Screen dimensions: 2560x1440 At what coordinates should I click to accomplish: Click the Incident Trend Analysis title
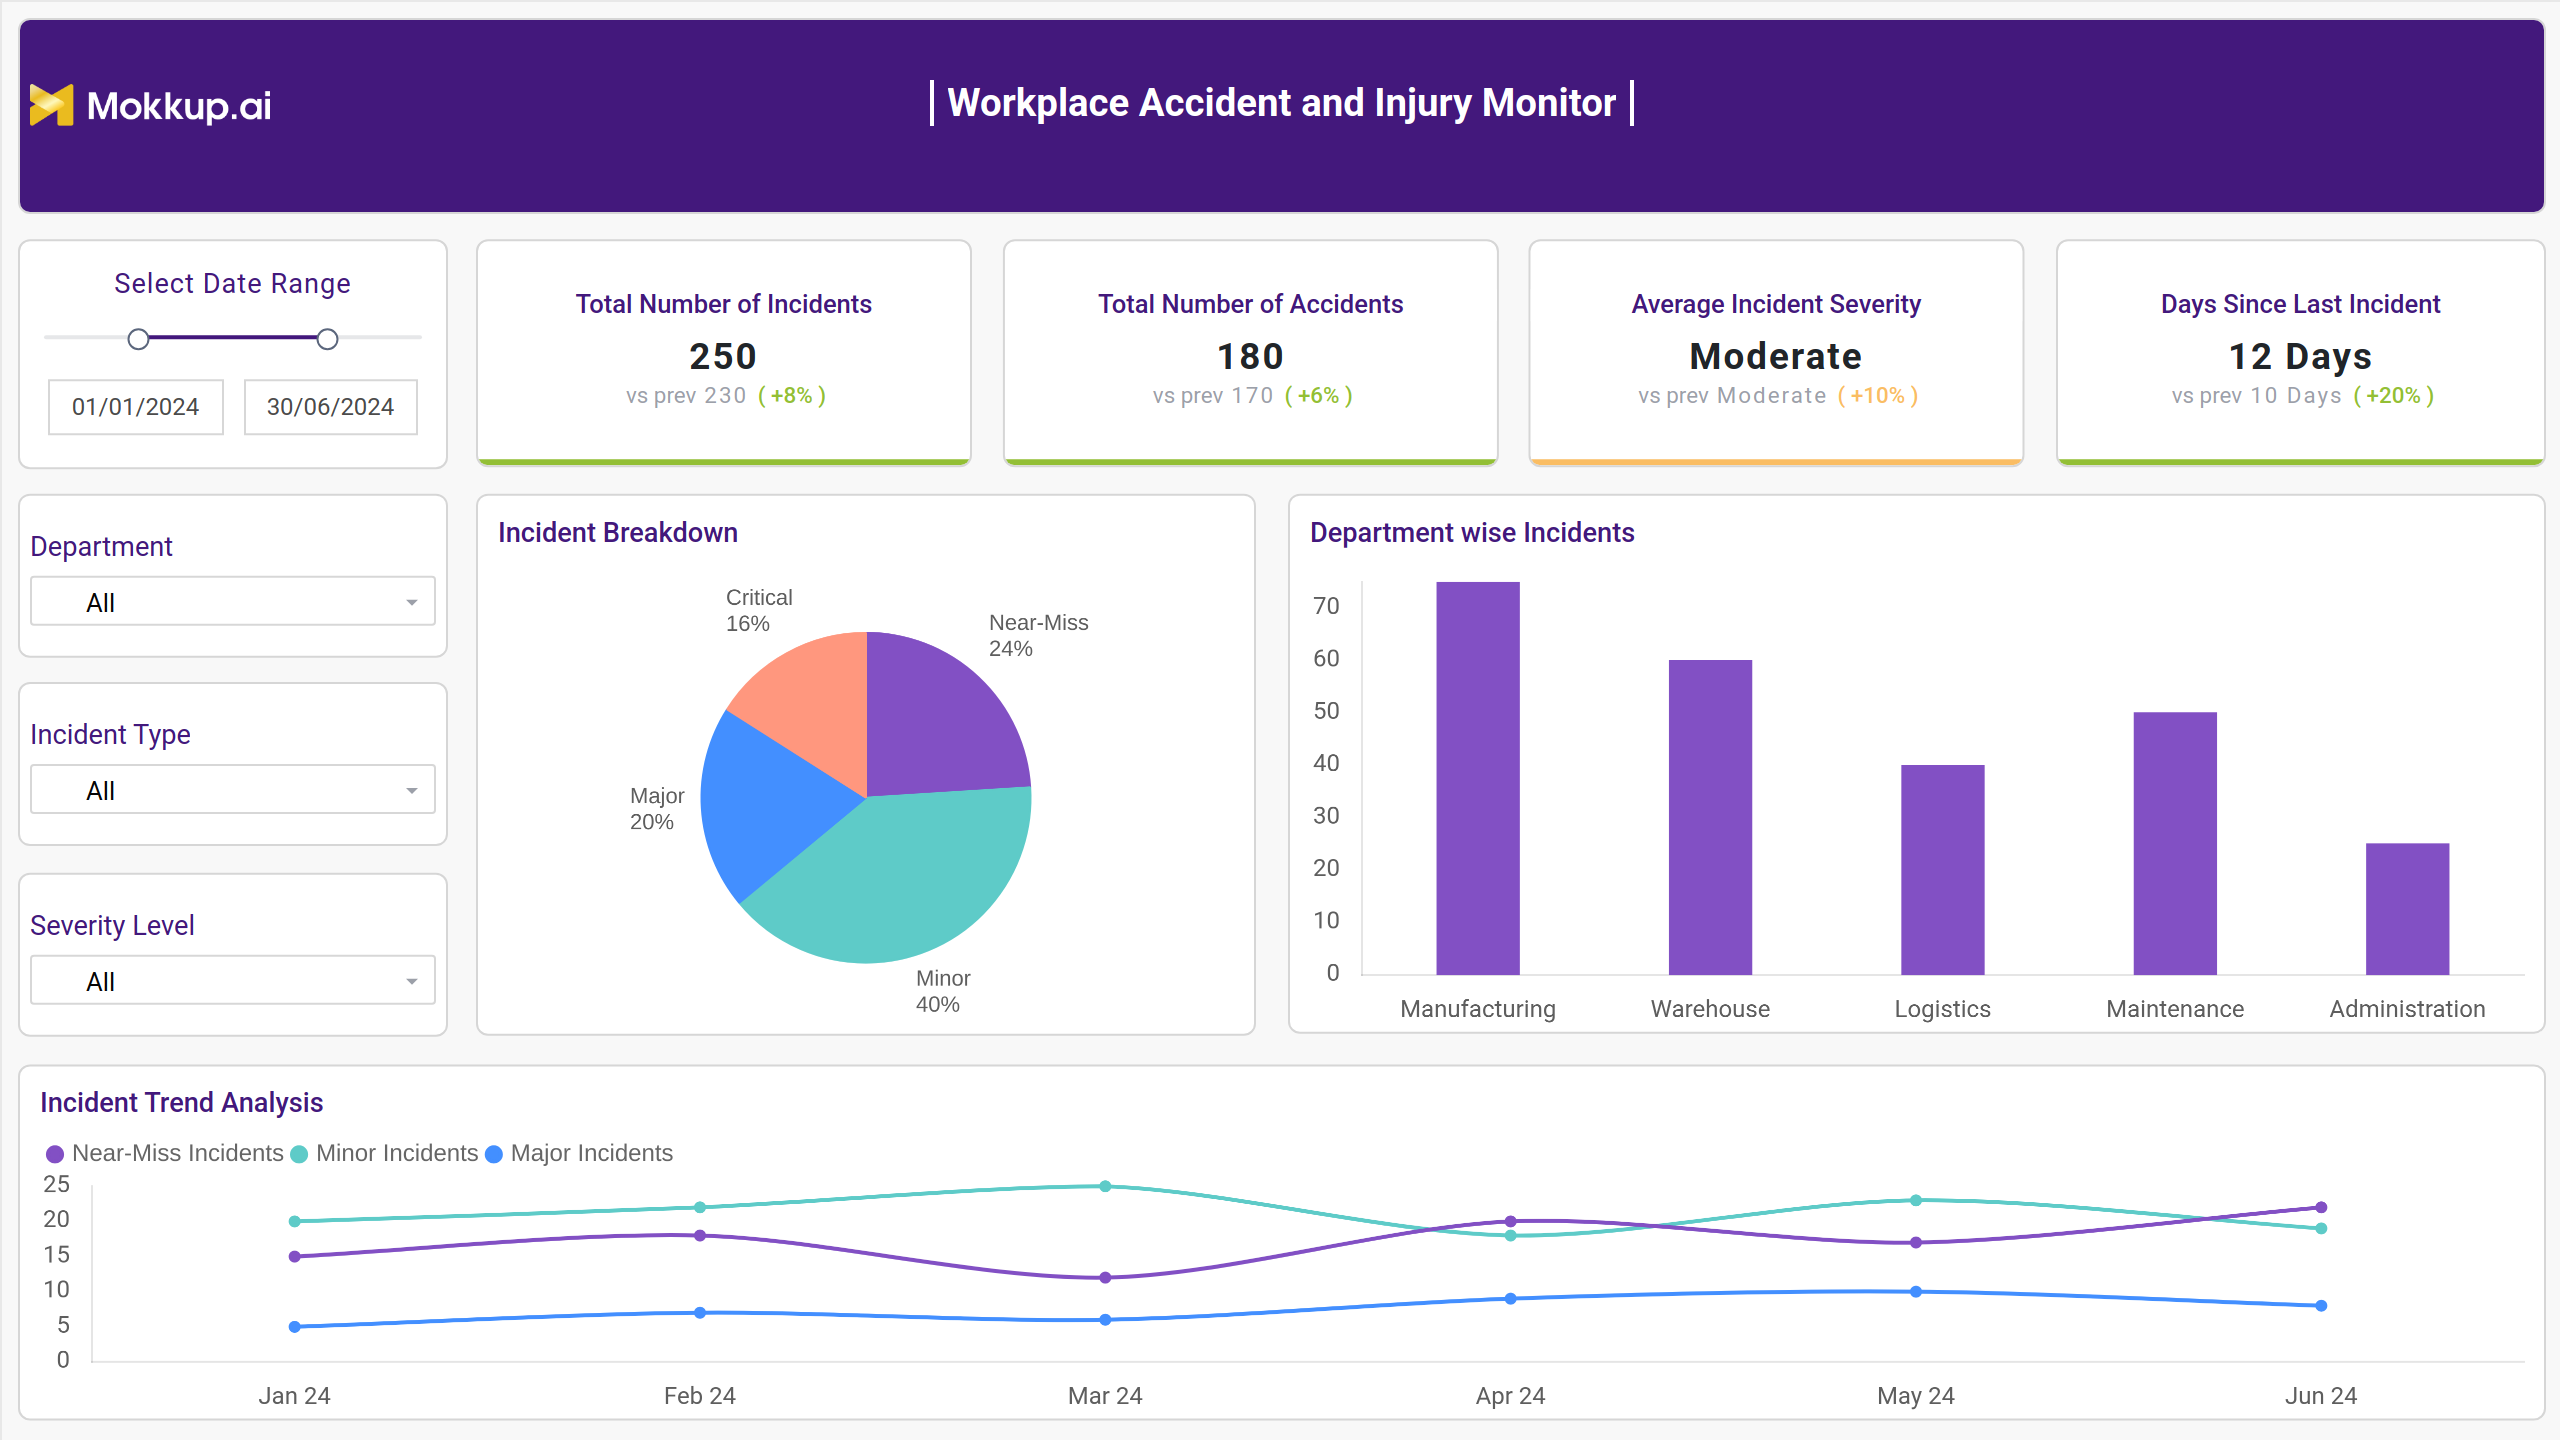pos(181,1102)
